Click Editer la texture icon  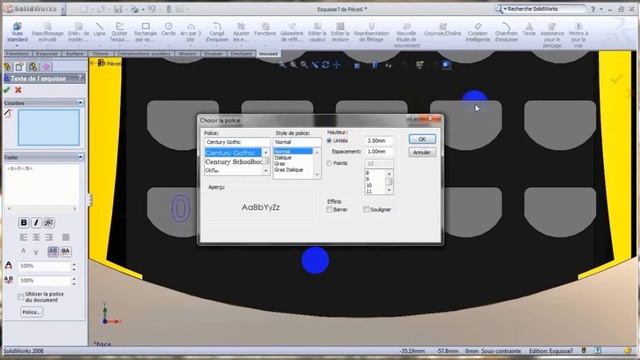[340, 32]
